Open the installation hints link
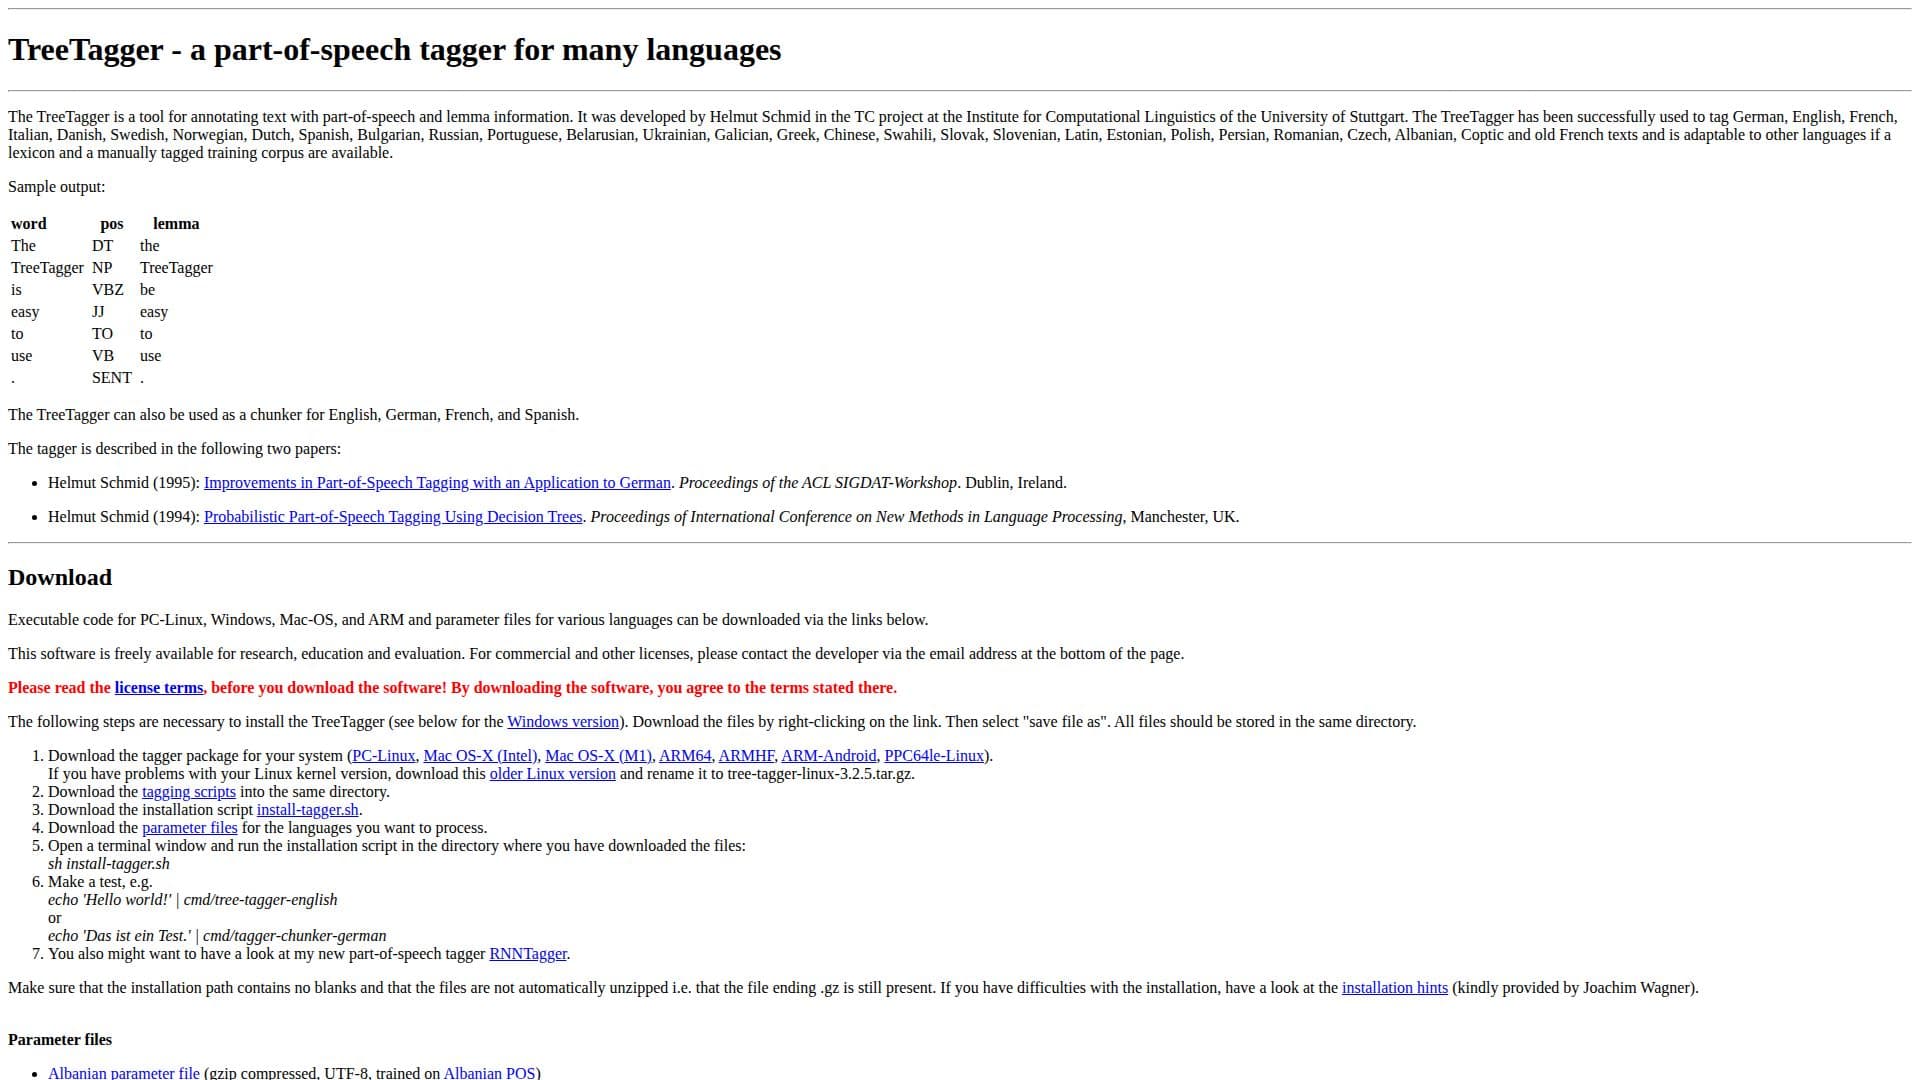 pos(1394,988)
